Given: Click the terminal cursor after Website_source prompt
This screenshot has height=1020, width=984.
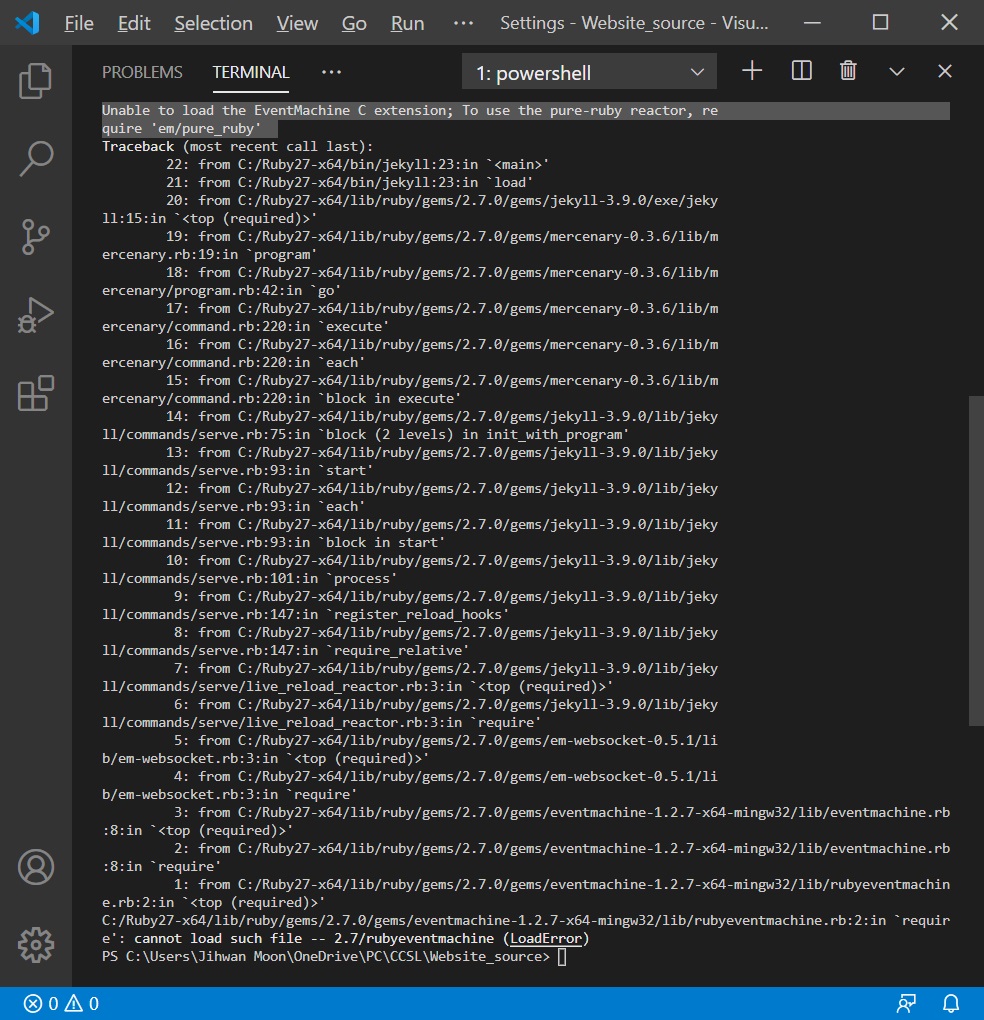Looking at the screenshot, I should (x=562, y=956).
